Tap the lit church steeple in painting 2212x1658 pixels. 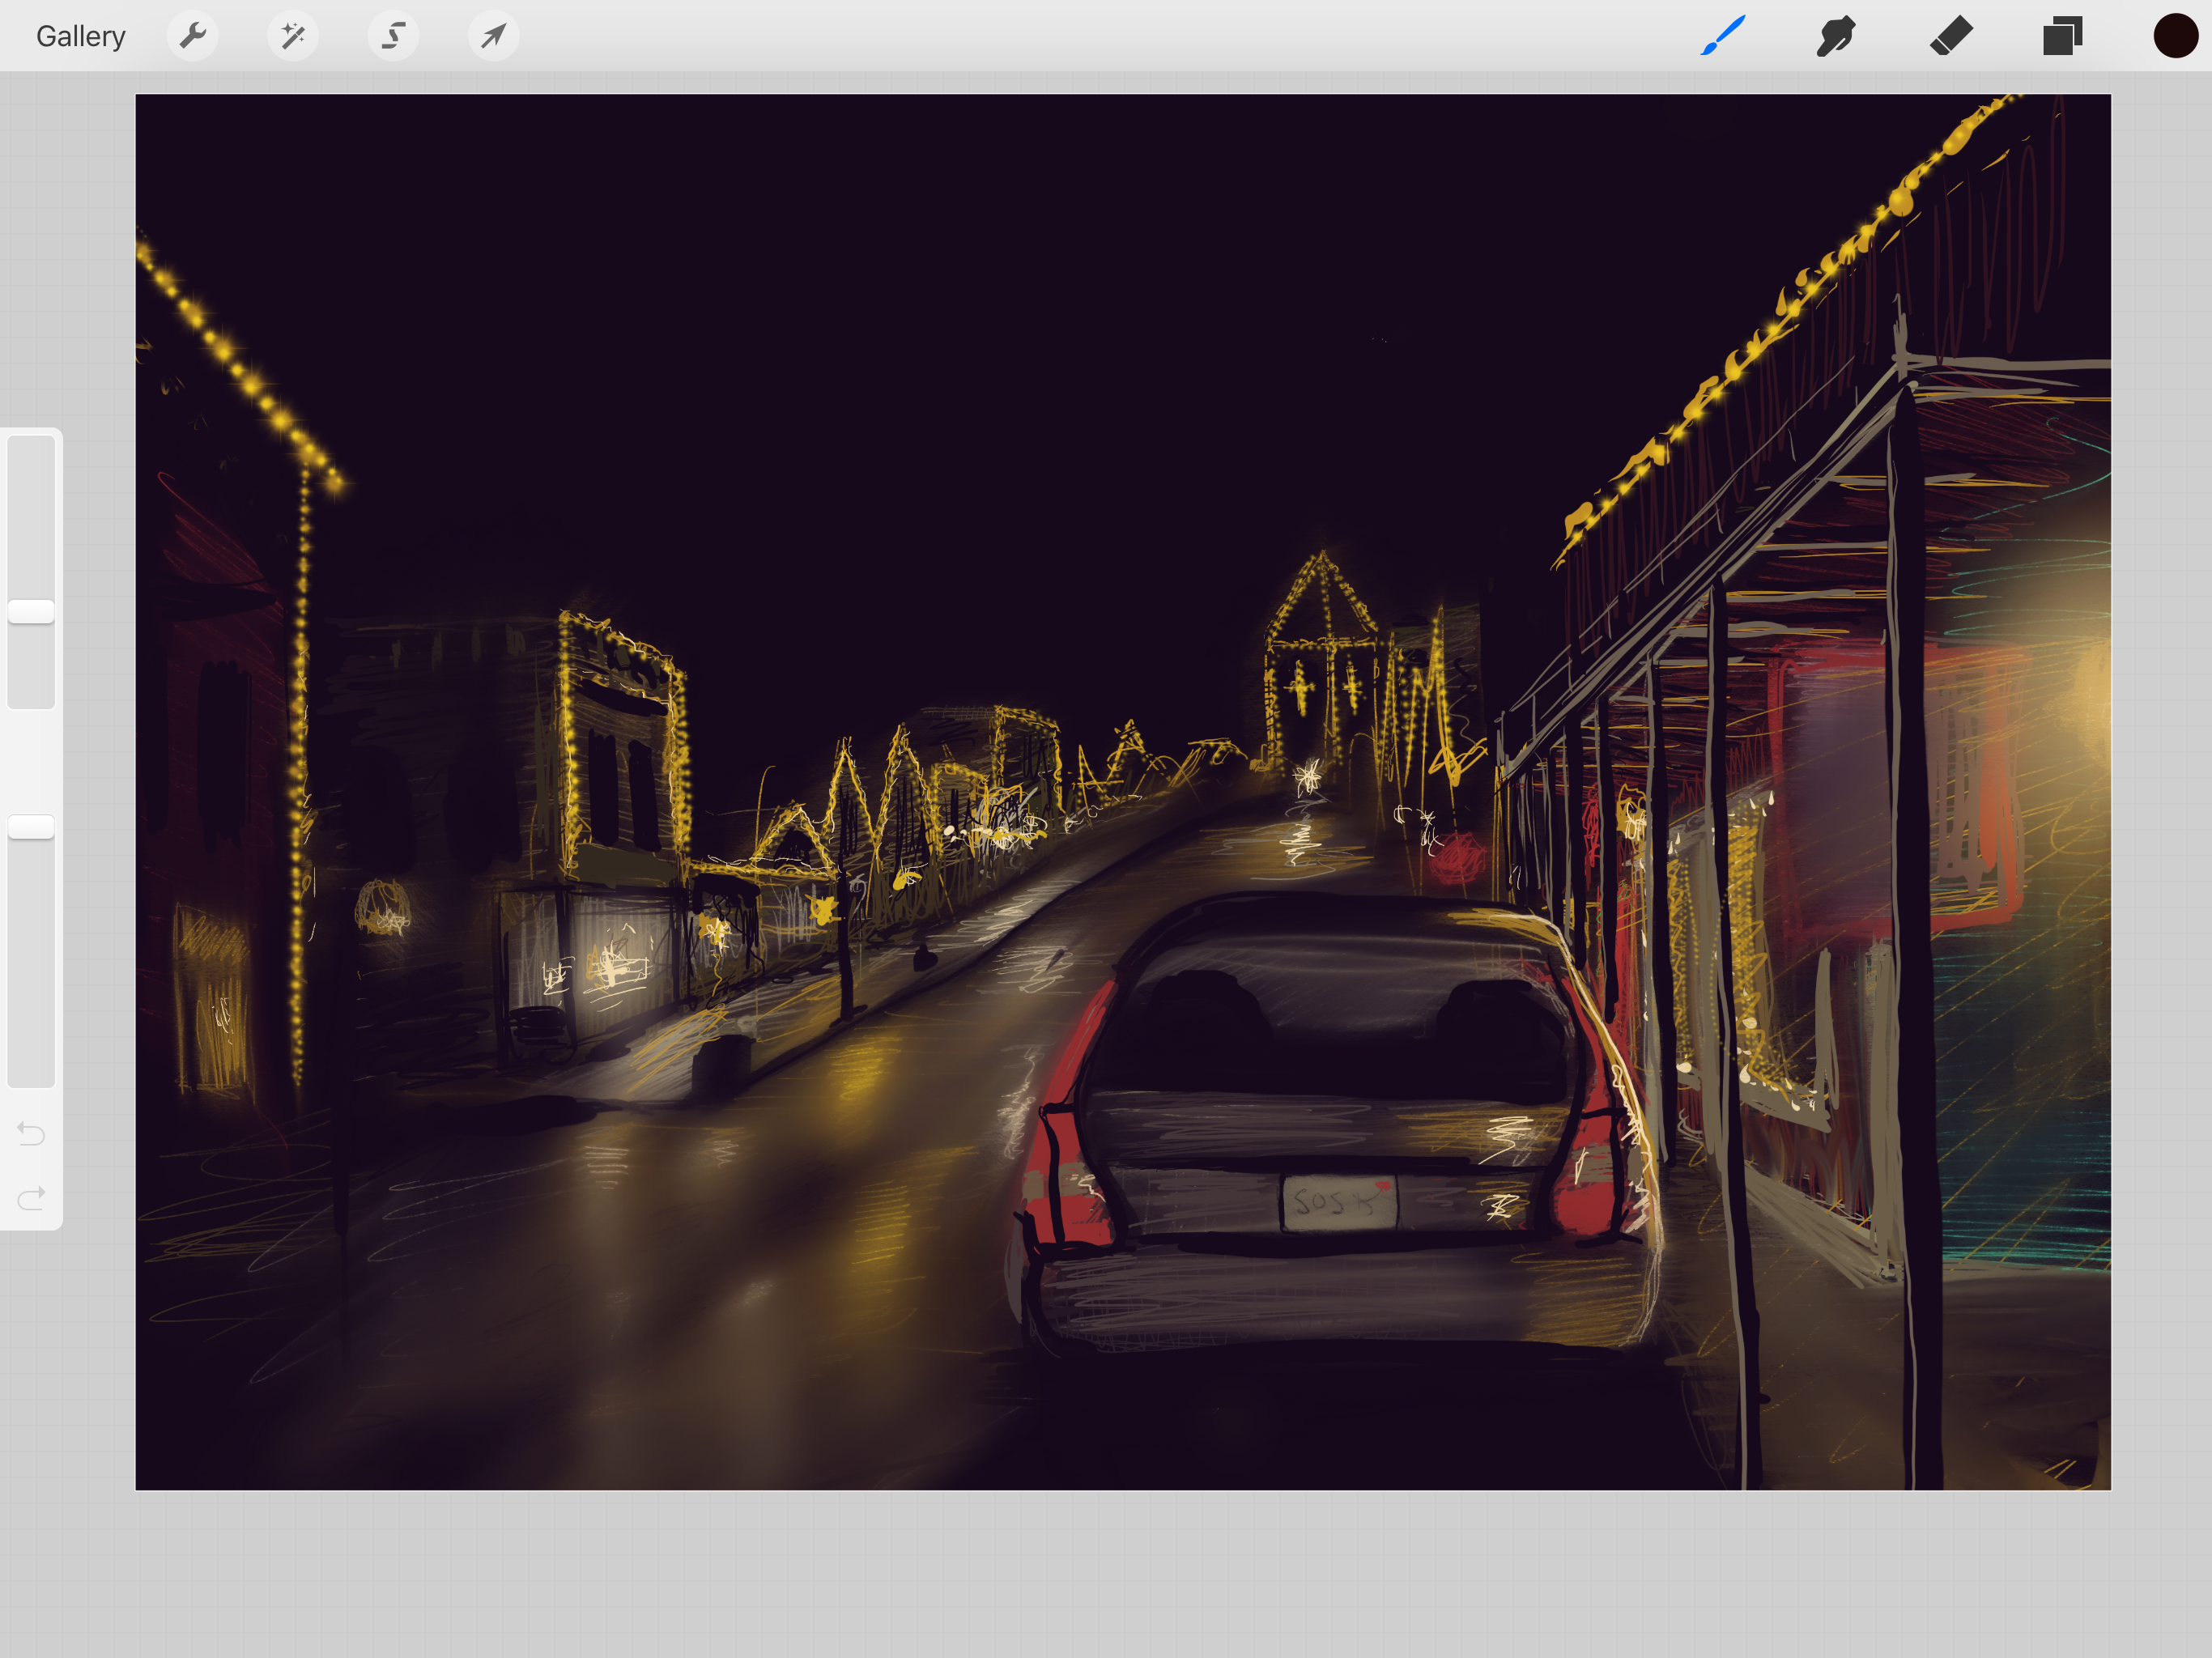(x=1322, y=600)
